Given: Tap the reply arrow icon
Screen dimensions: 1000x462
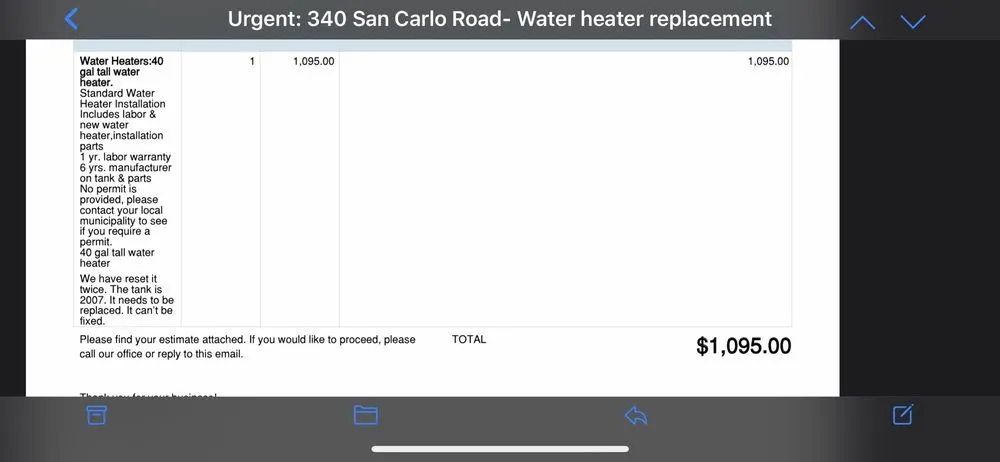Looking at the screenshot, I should [636, 415].
